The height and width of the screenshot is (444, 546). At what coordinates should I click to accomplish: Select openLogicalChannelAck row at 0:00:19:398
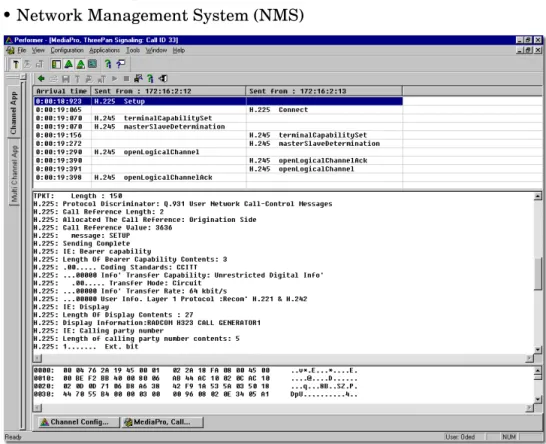[218, 178]
